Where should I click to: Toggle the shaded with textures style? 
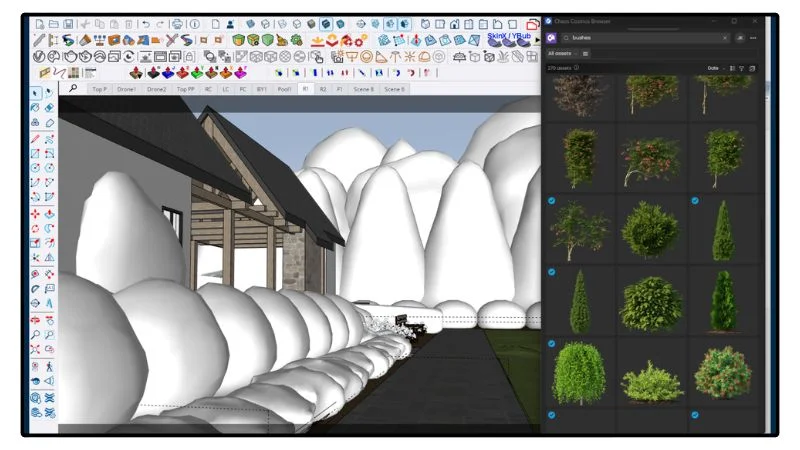(326, 24)
